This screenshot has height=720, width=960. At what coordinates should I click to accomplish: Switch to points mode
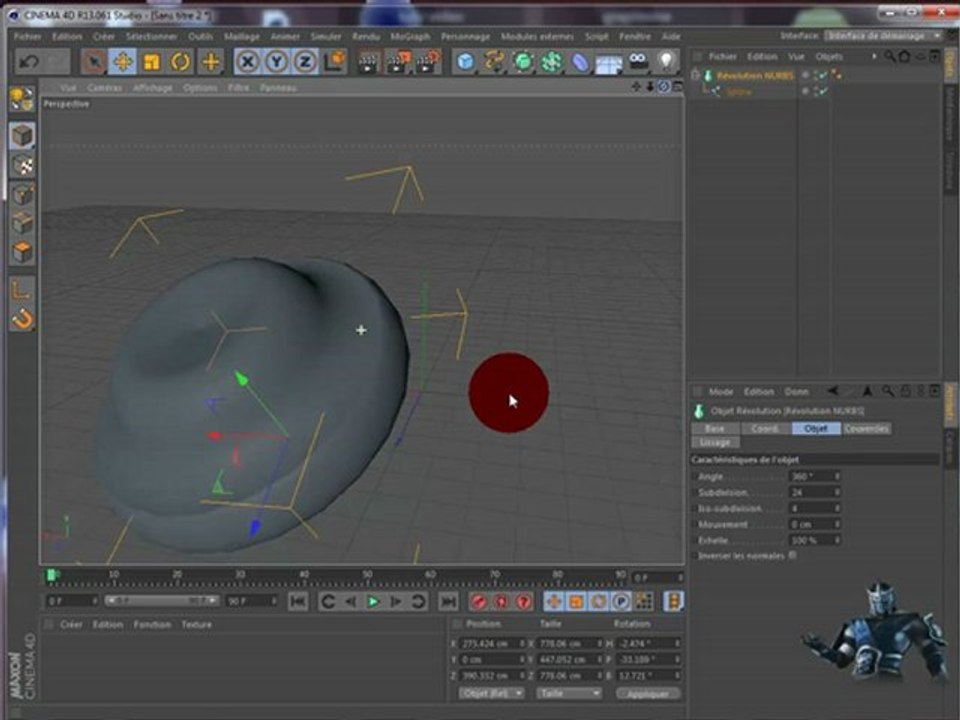tap(22, 195)
